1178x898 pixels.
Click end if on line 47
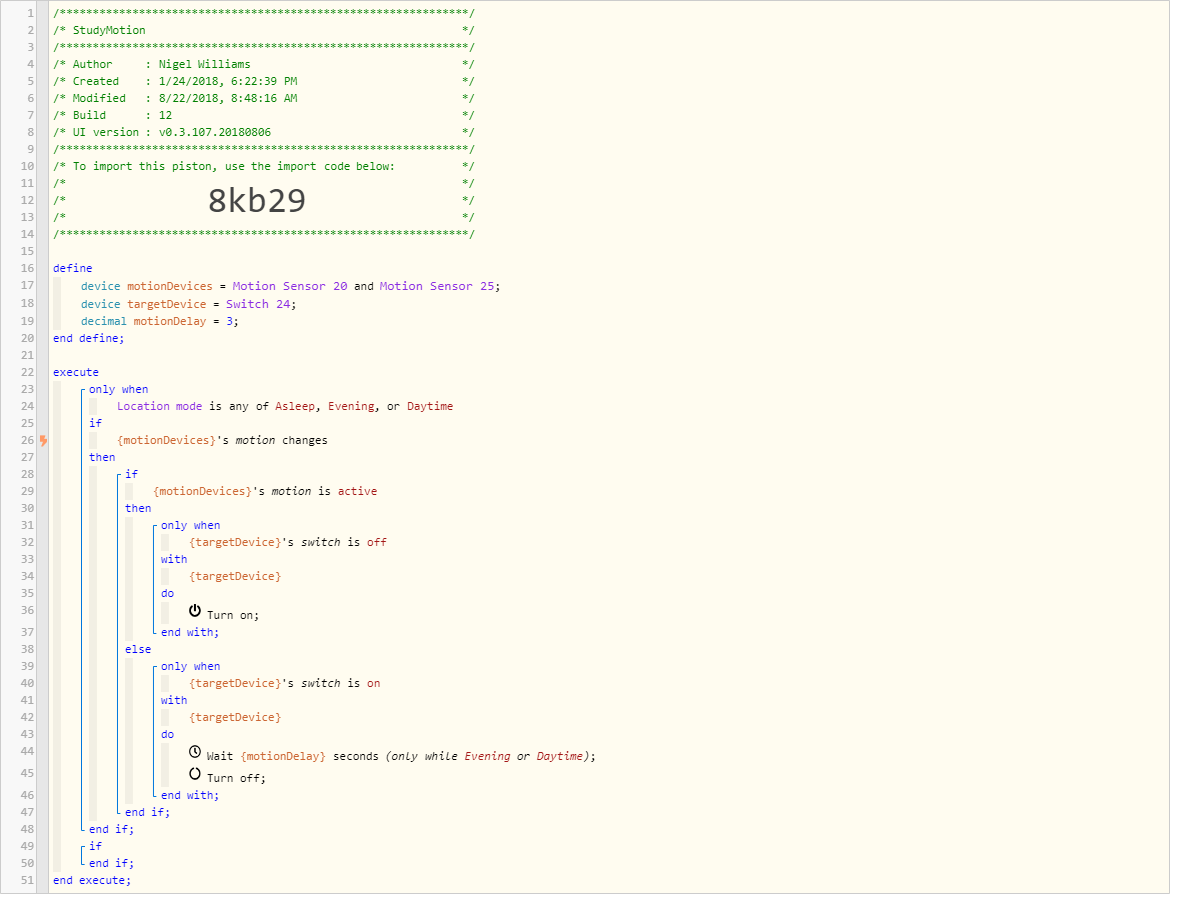point(147,814)
